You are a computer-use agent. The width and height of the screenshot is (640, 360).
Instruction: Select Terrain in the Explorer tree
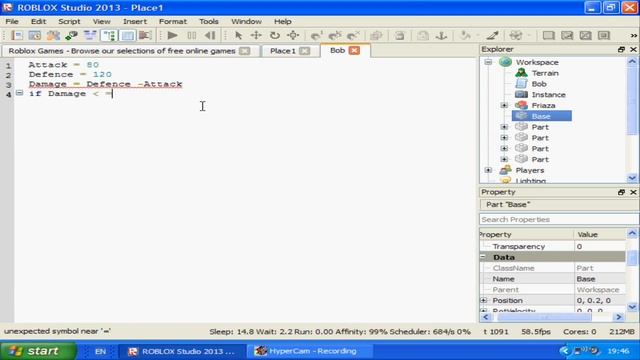click(544, 73)
